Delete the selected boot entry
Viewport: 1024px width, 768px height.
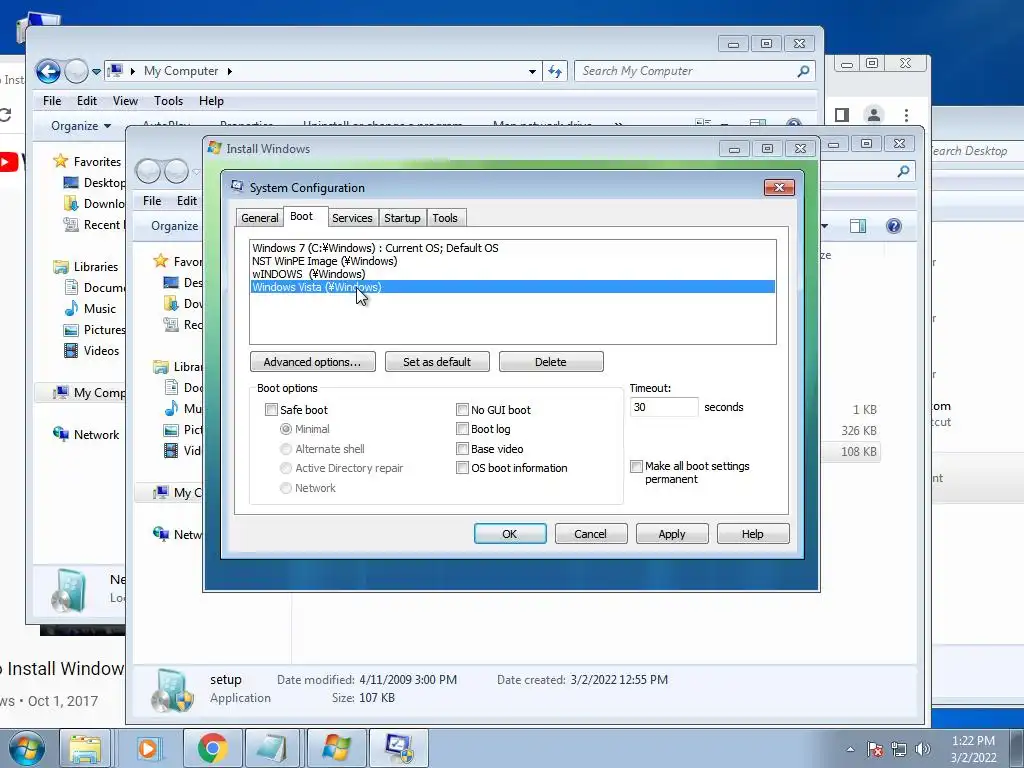pos(551,362)
